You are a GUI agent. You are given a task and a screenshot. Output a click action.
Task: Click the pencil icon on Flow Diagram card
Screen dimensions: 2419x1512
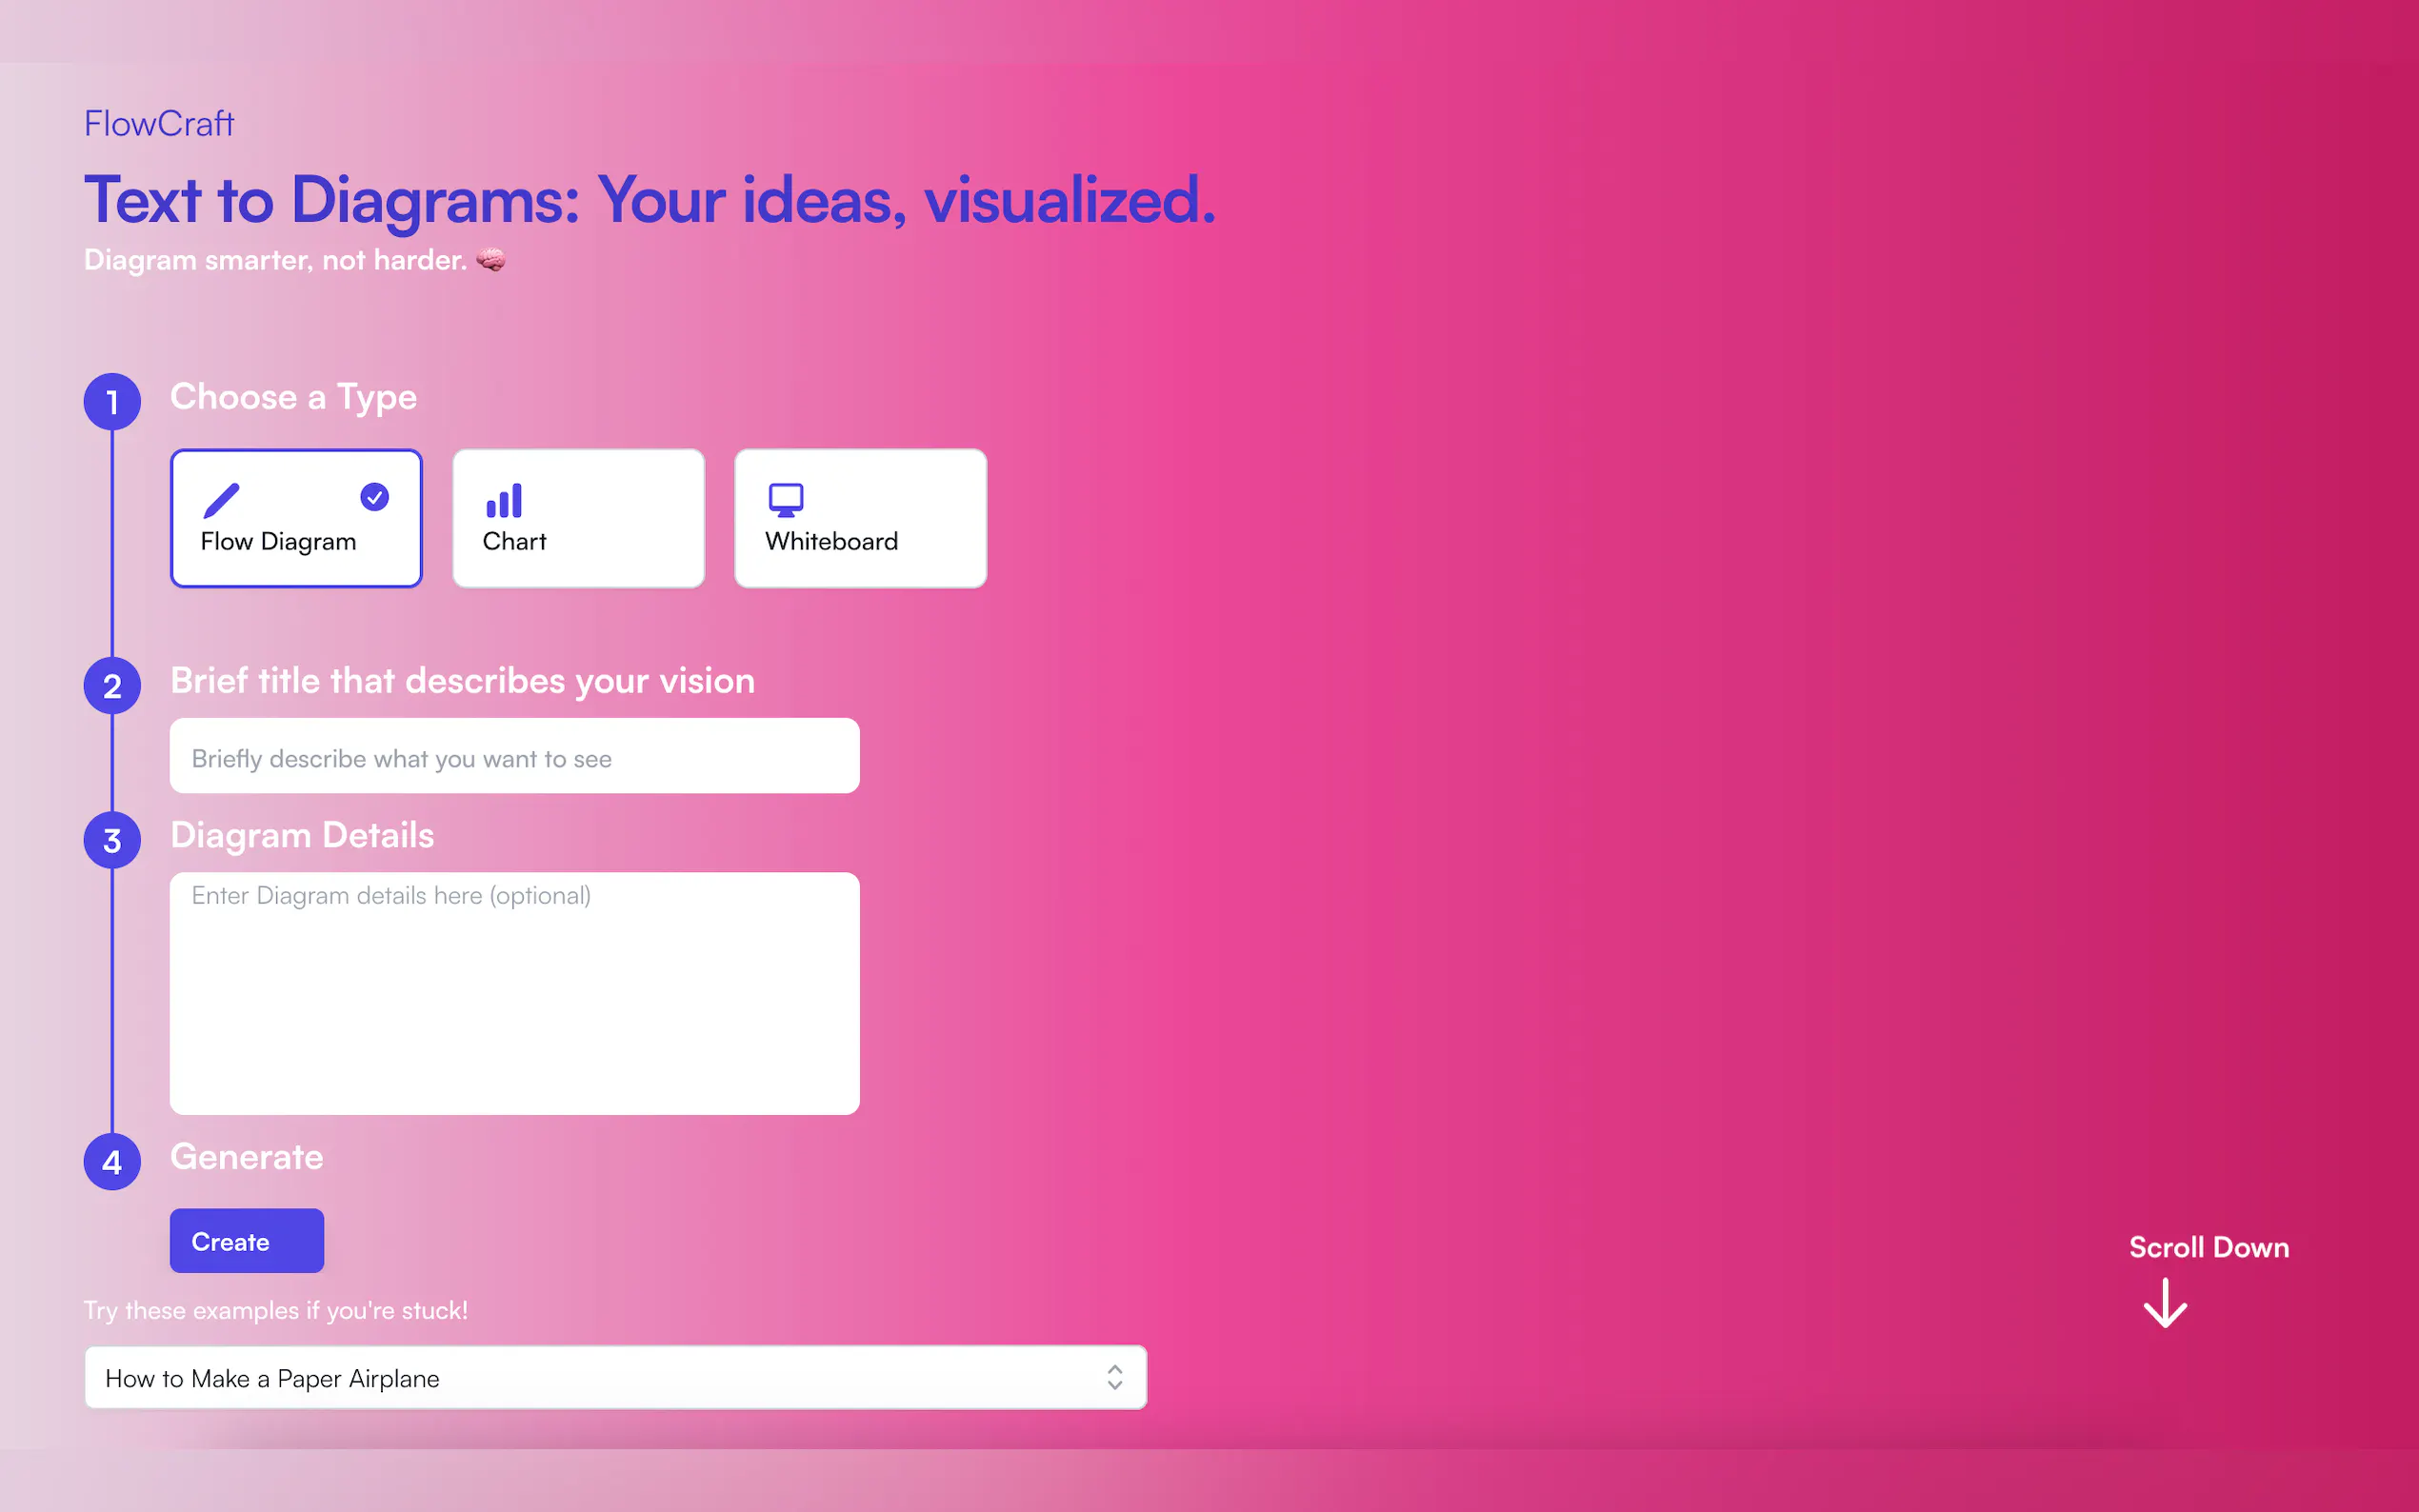(x=221, y=500)
